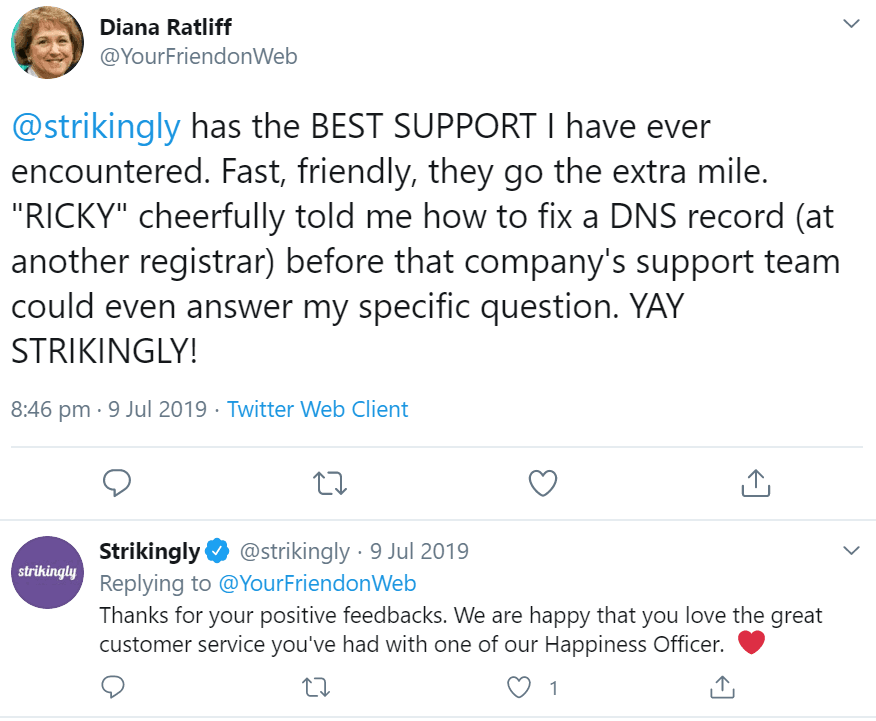Open Strikingly's purple profile avatar

click(47, 572)
